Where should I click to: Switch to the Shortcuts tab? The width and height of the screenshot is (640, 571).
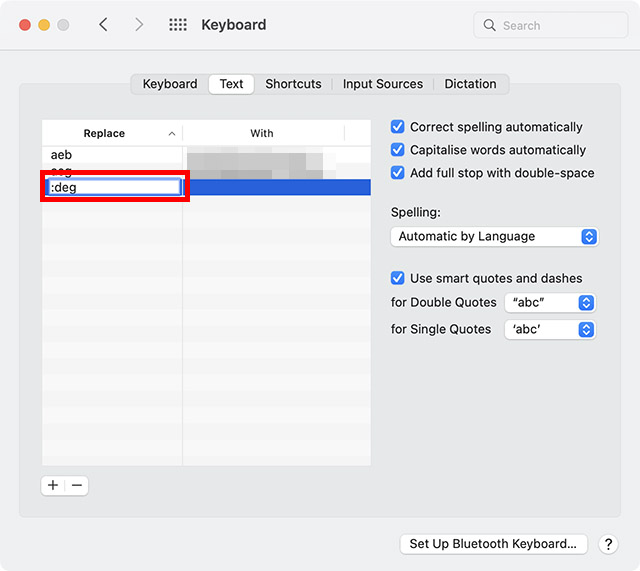(x=293, y=84)
